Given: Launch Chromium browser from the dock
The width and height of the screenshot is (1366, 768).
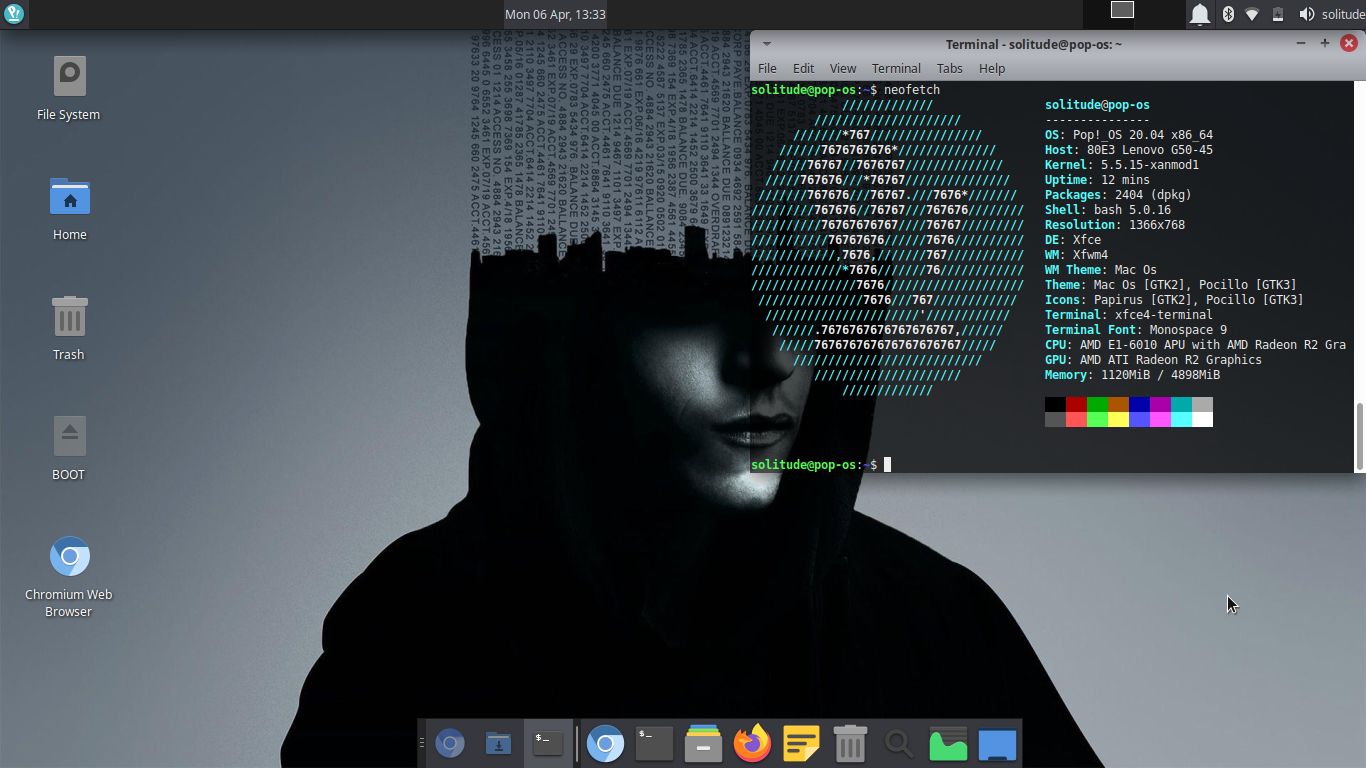Looking at the screenshot, I should coord(604,743).
